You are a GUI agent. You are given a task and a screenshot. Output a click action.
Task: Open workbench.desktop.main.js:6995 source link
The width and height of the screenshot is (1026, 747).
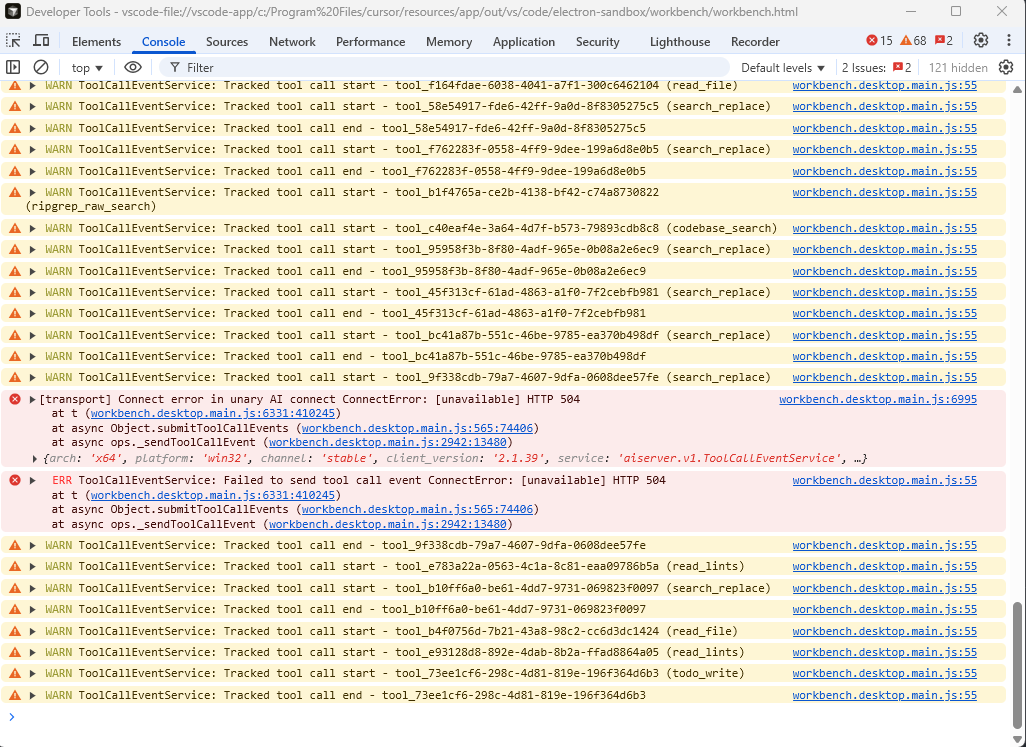(x=877, y=399)
